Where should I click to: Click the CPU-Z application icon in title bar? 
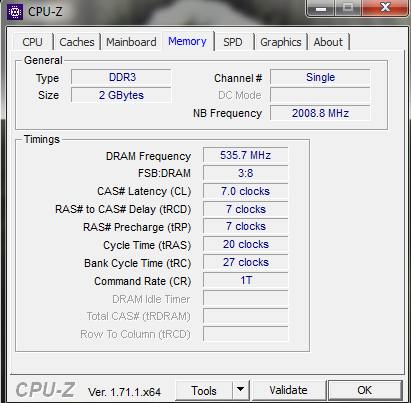(14, 12)
